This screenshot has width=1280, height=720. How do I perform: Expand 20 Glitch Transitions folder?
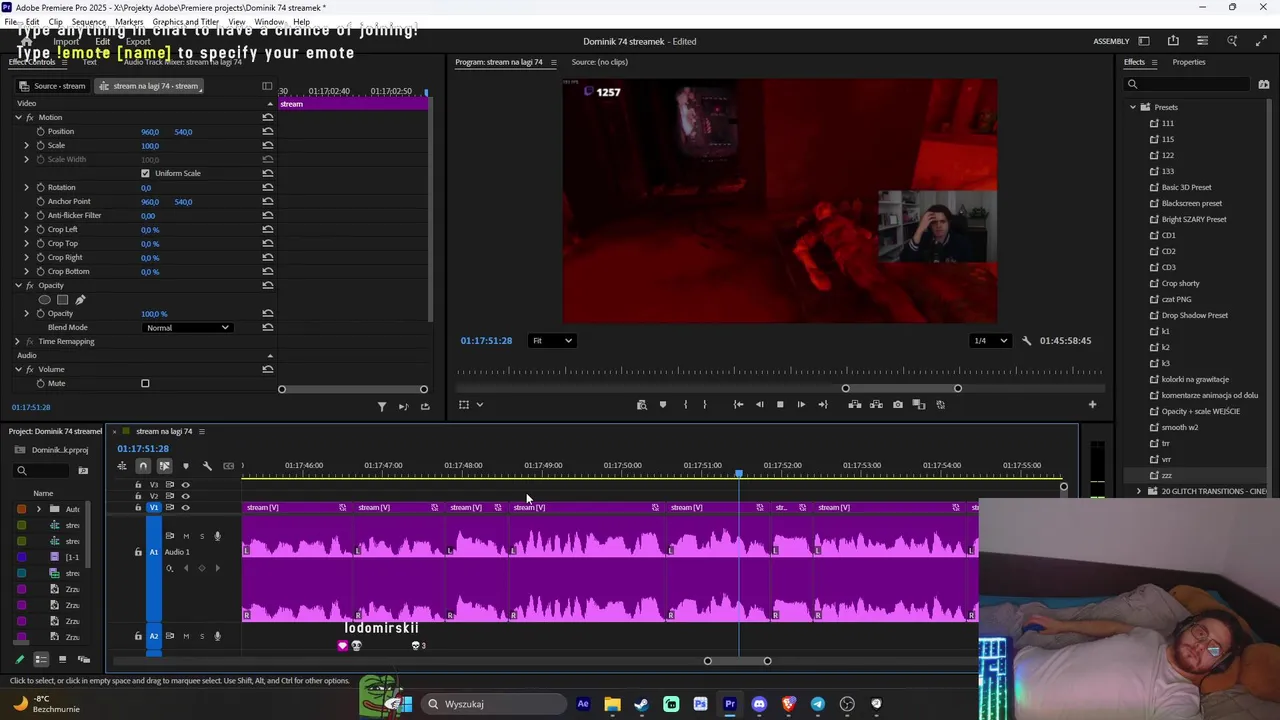click(1139, 491)
